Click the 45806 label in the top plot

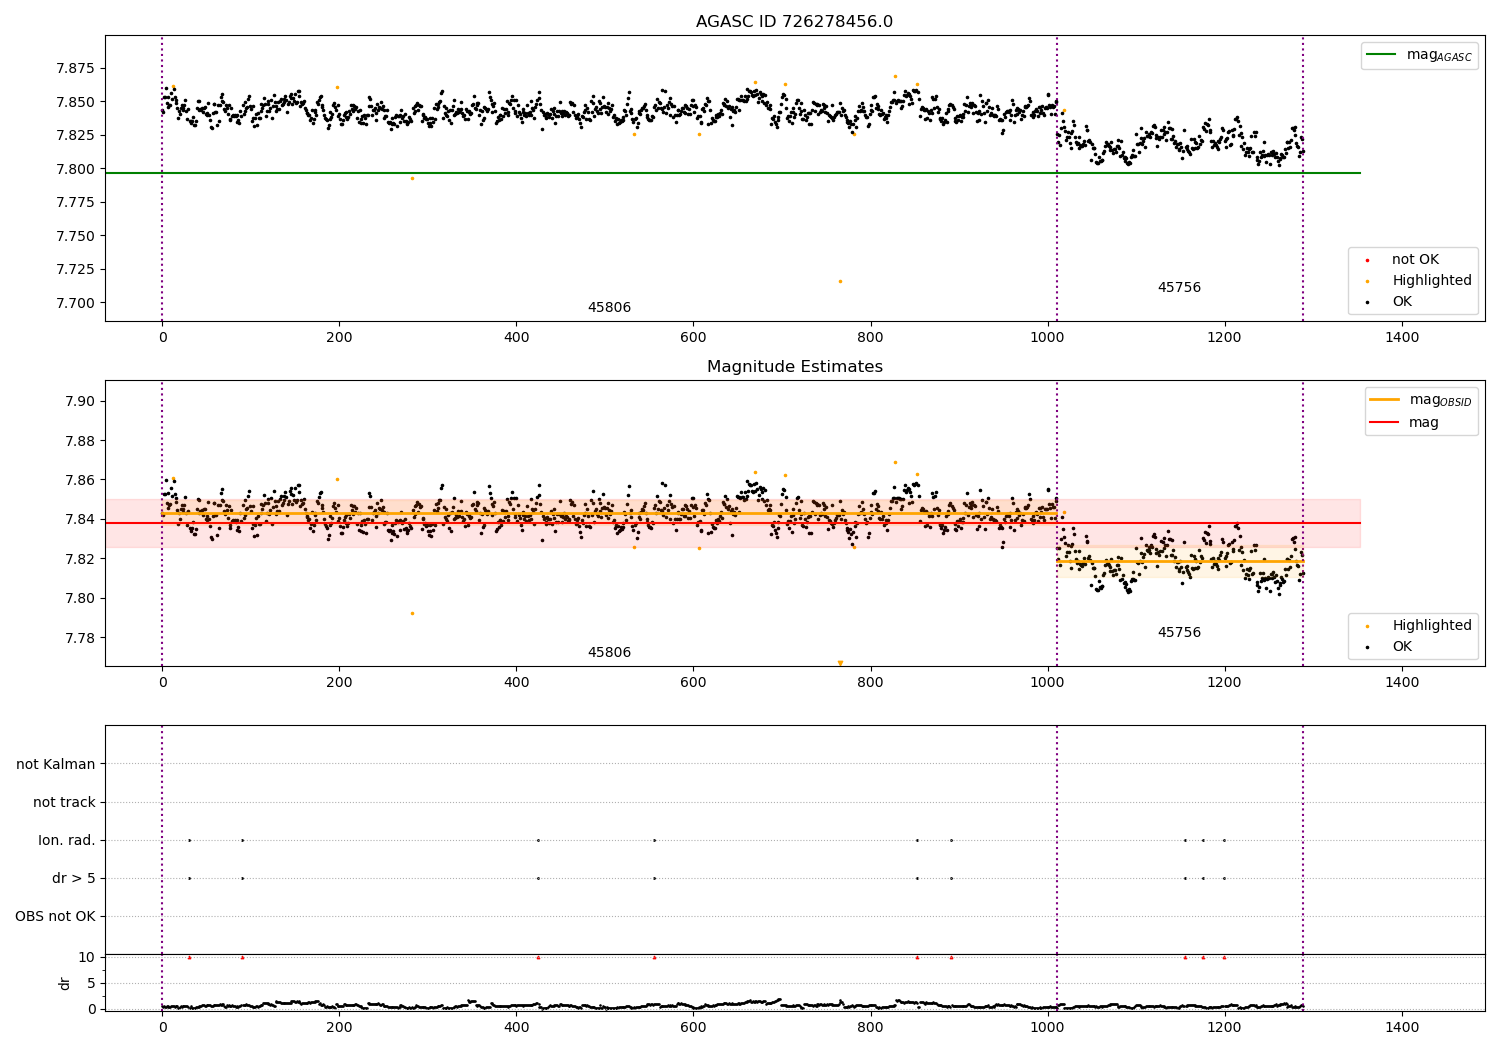609,308
